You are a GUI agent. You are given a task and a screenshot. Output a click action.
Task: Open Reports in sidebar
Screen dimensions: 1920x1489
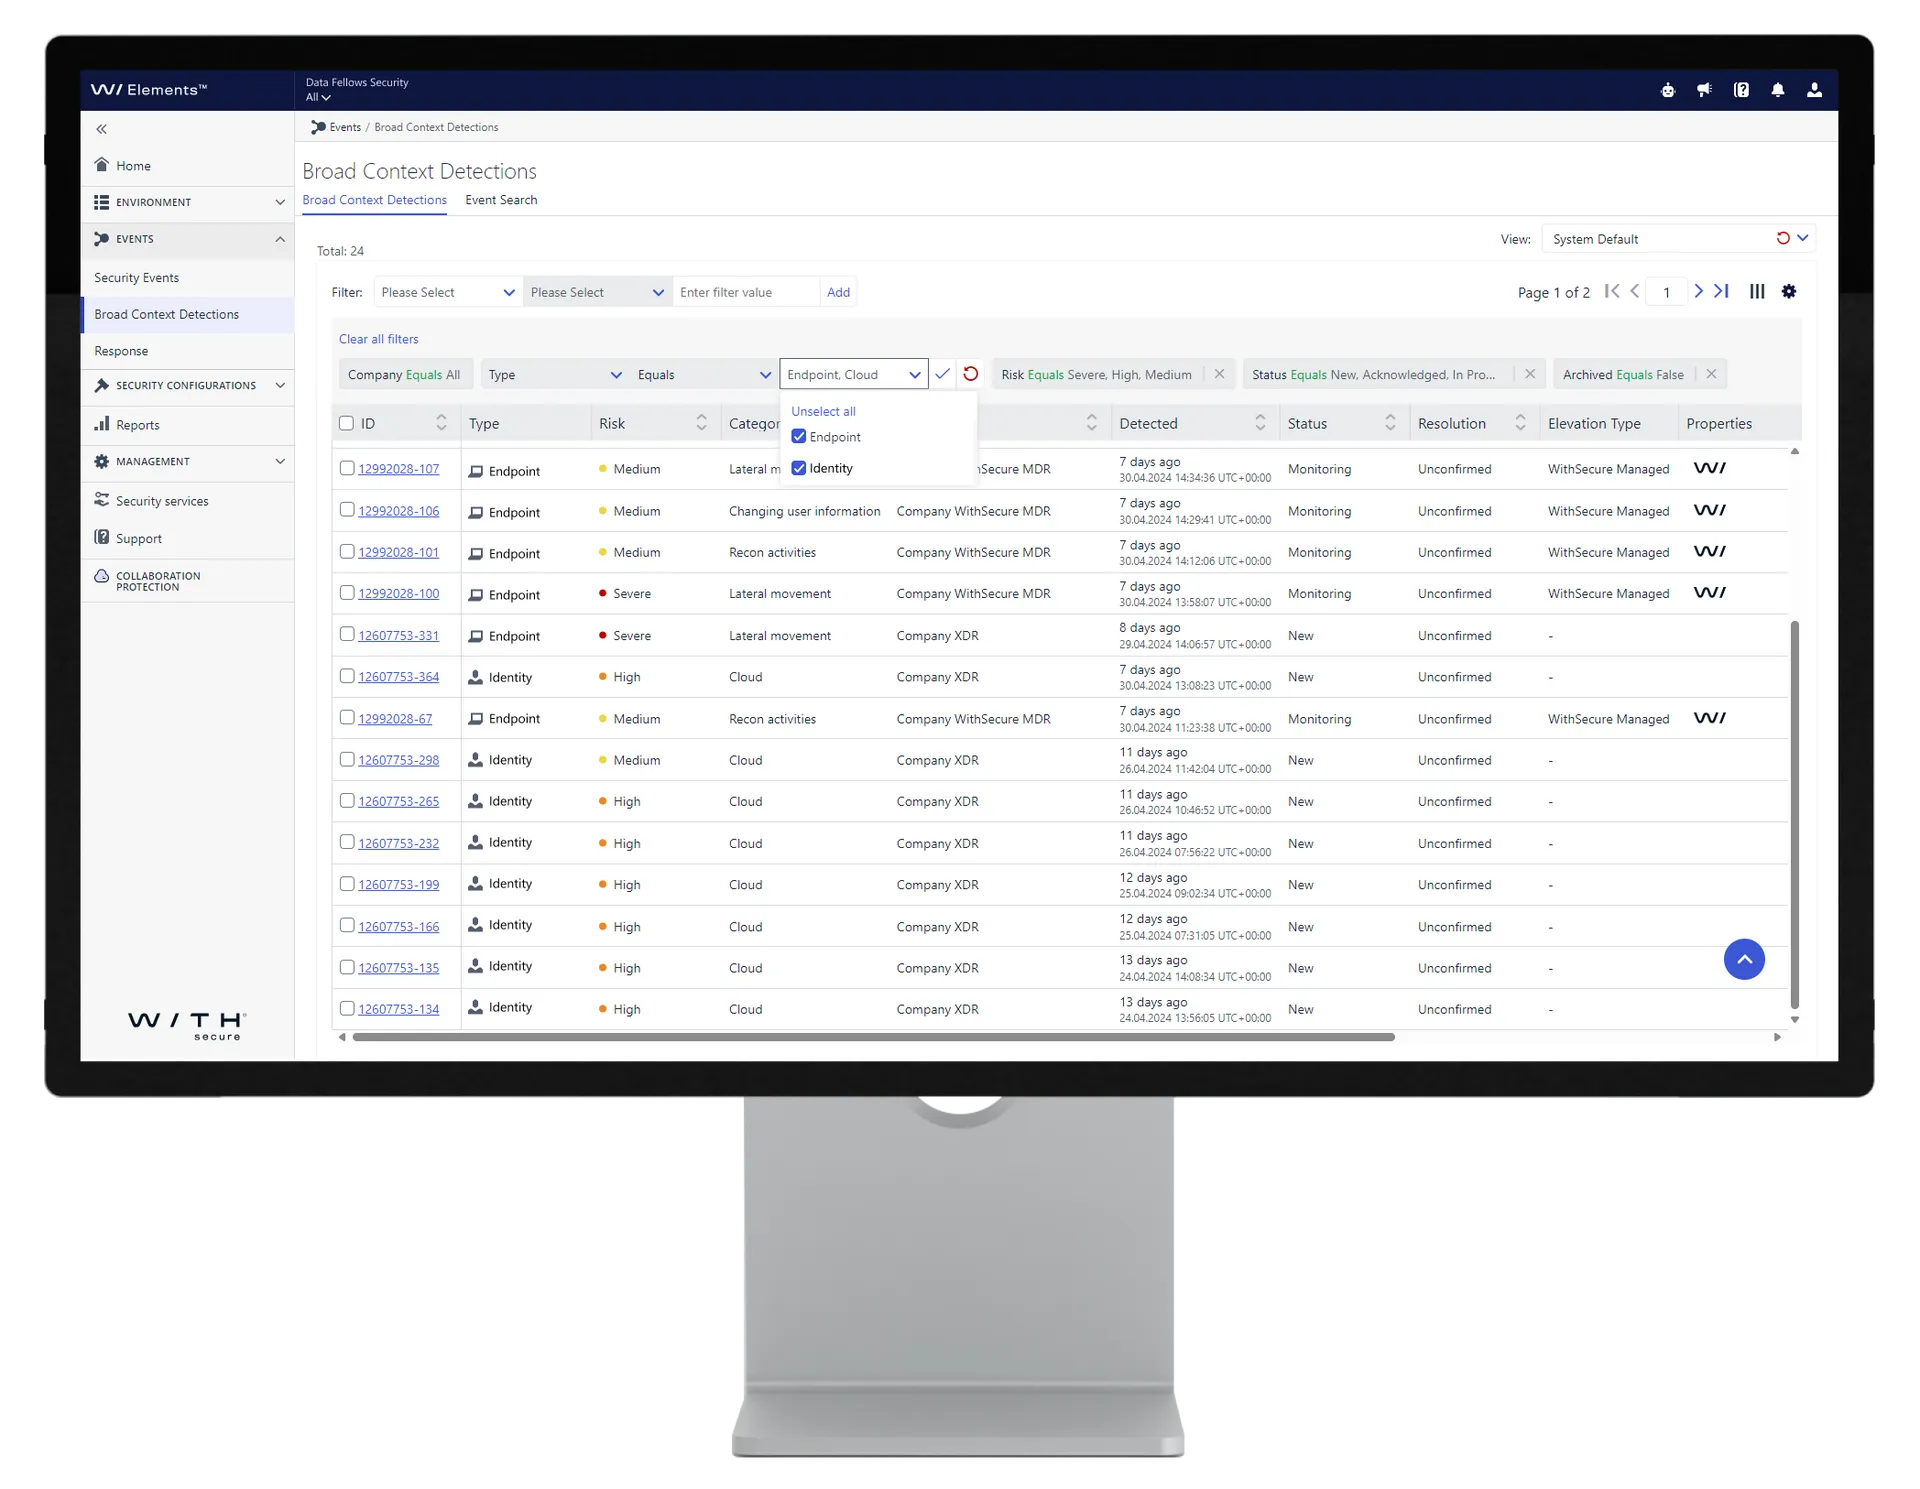(137, 425)
